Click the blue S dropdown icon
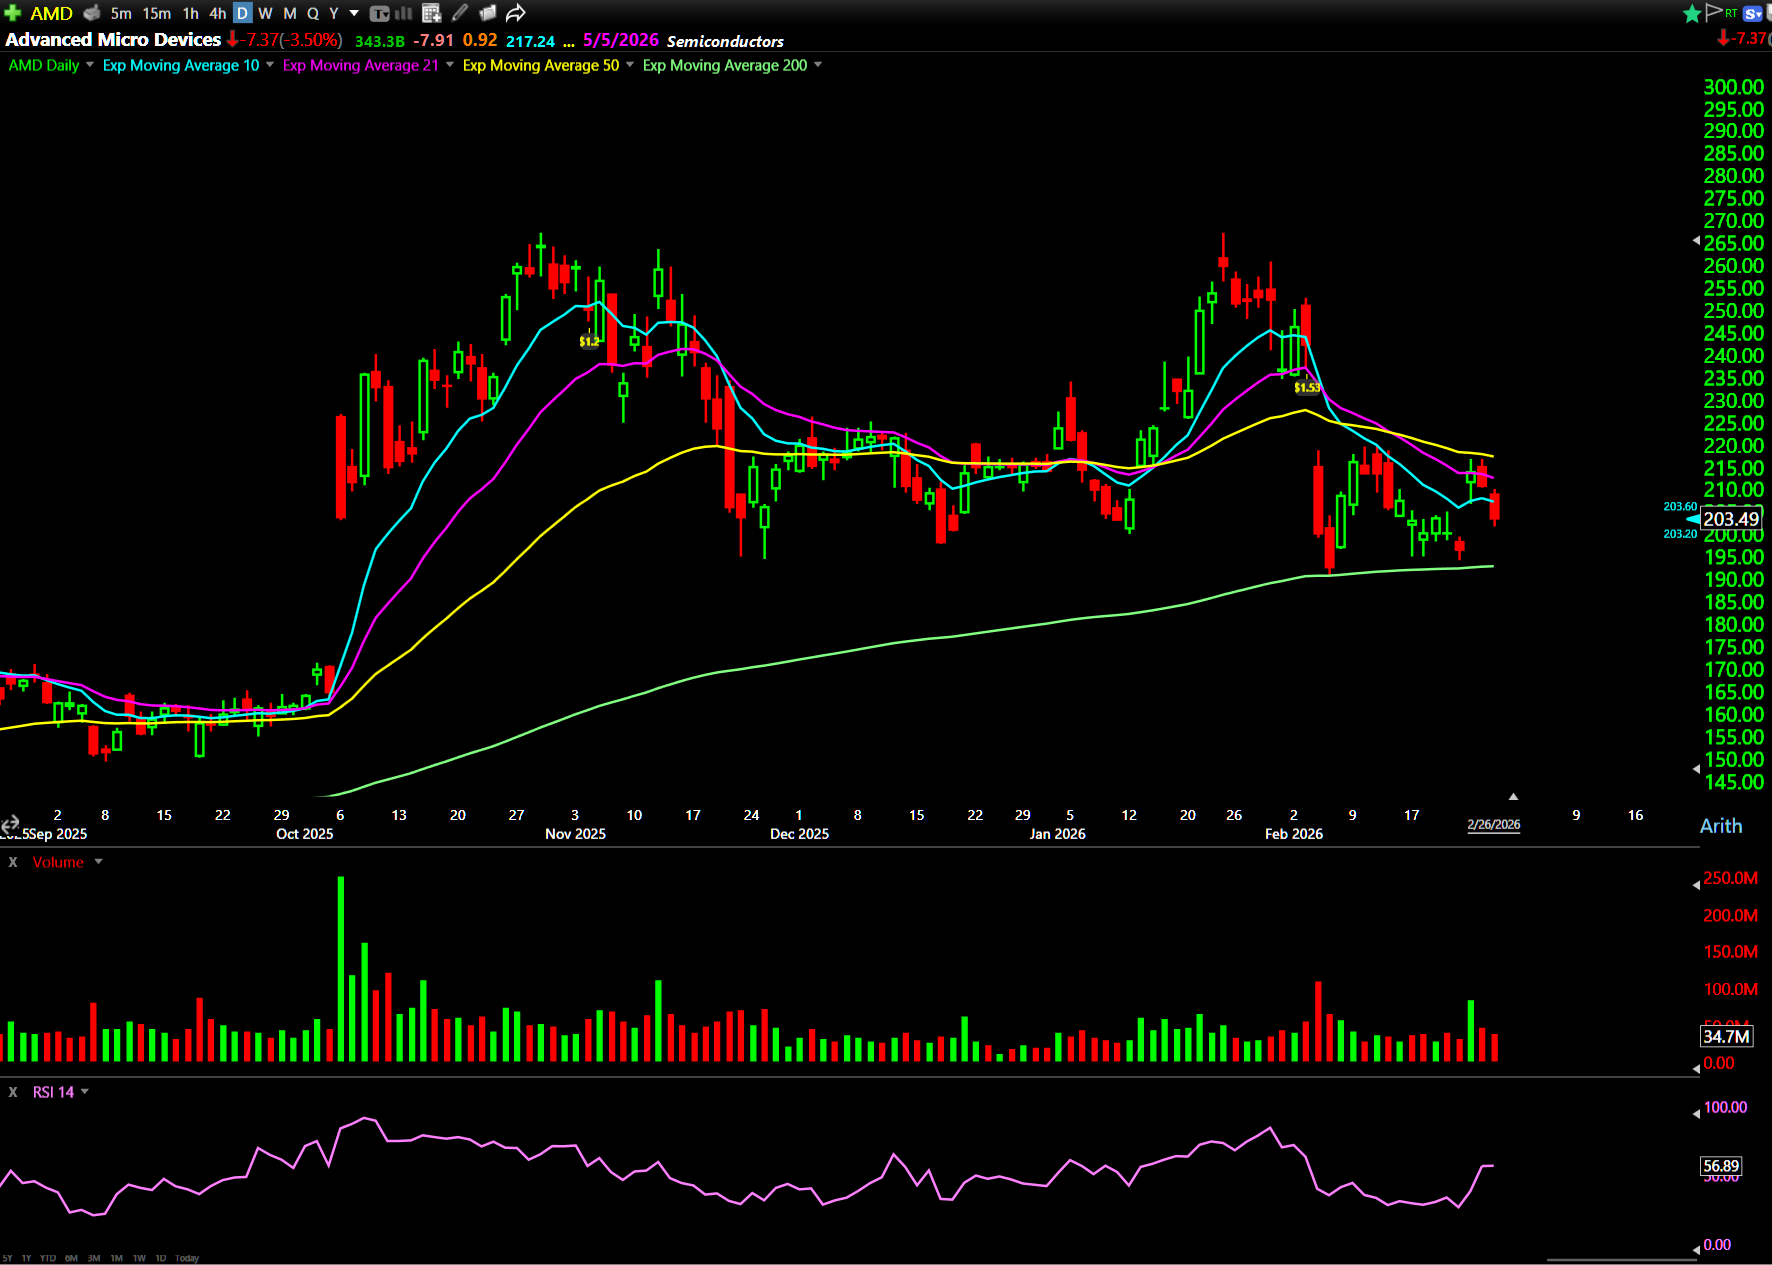Viewport: 1772px width, 1265px height. click(x=1753, y=13)
